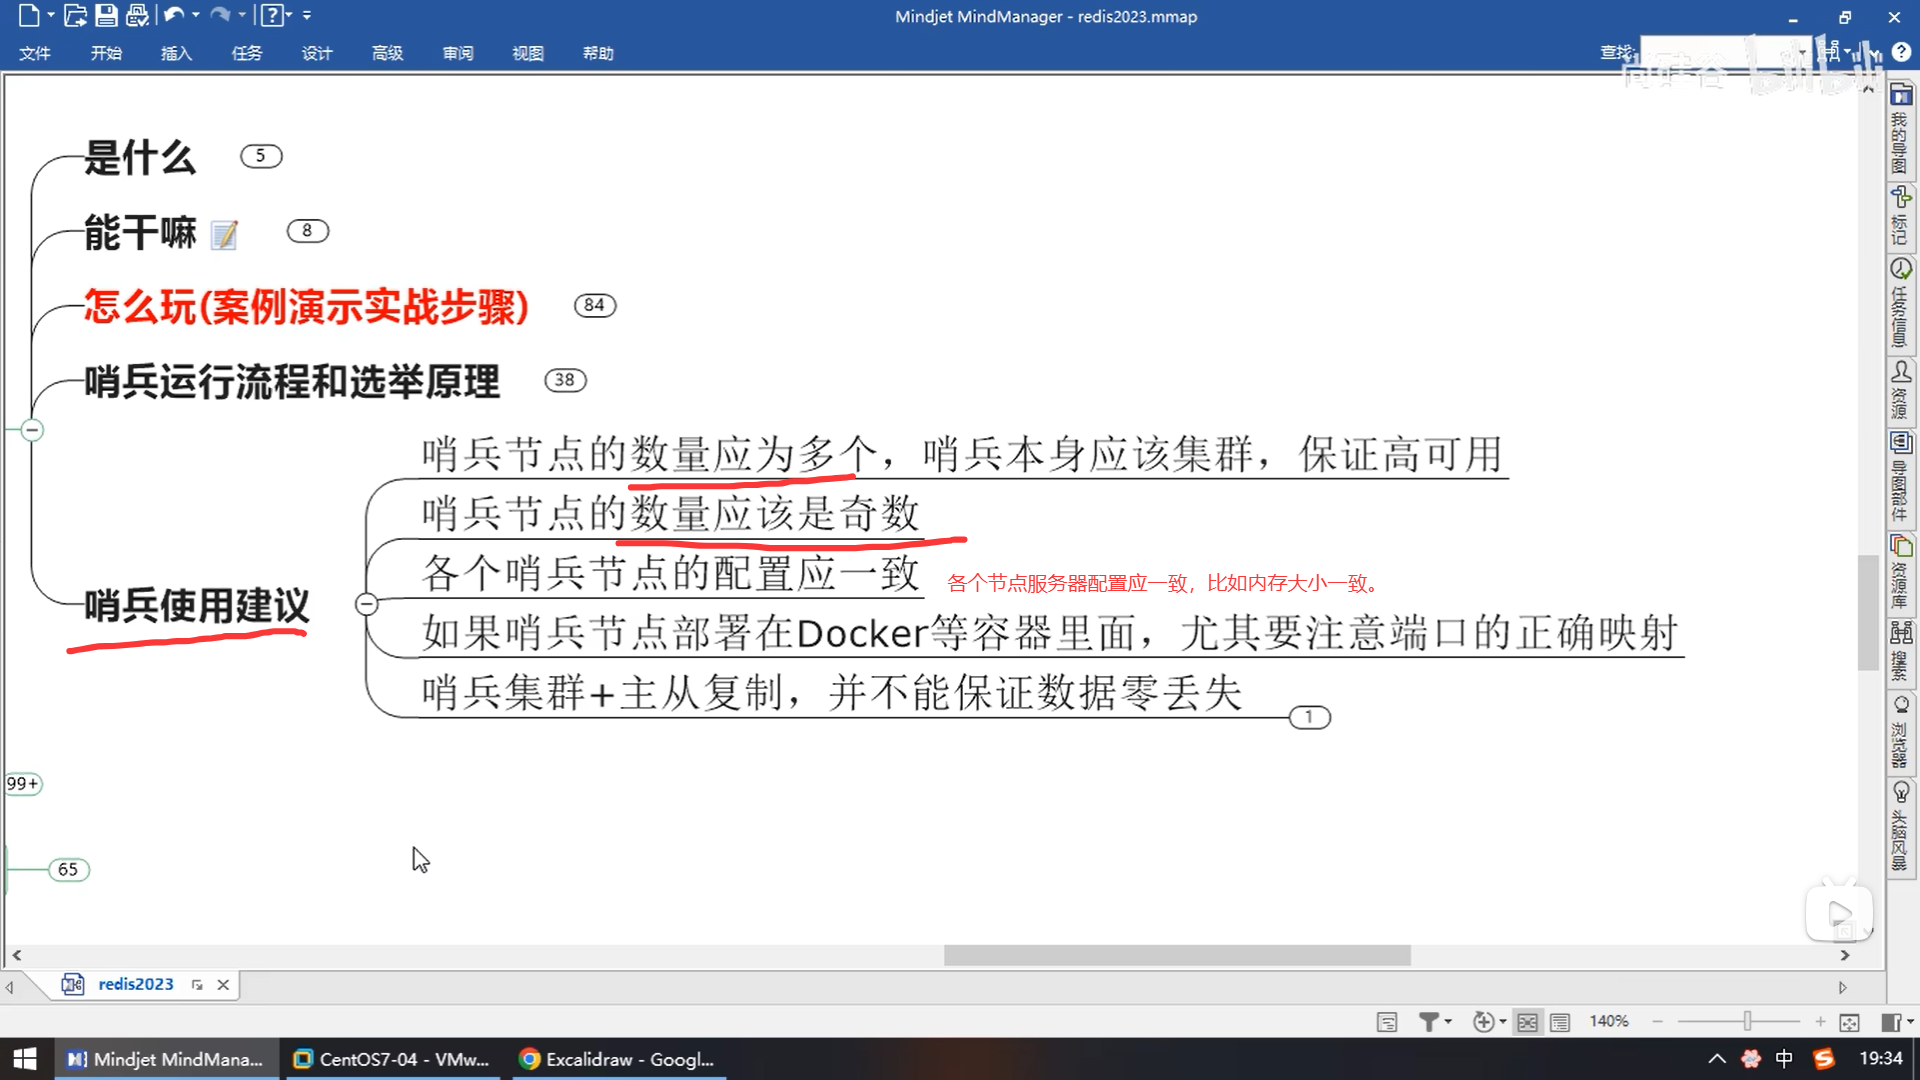Click the print preview icon
The height and width of the screenshot is (1080, 1920).
[x=137, y=15]
